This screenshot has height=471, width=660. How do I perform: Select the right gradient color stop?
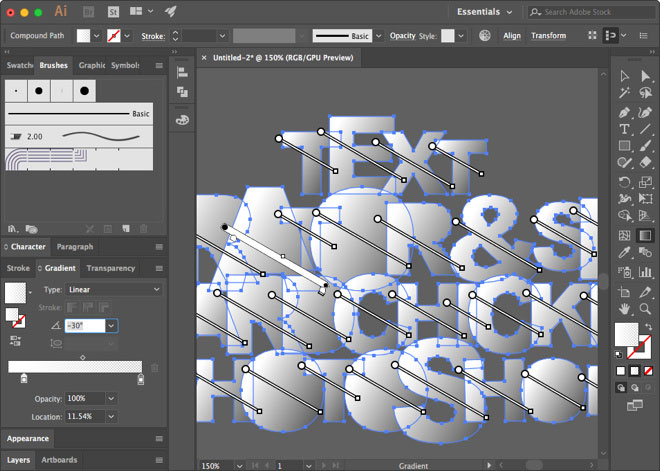141,379
